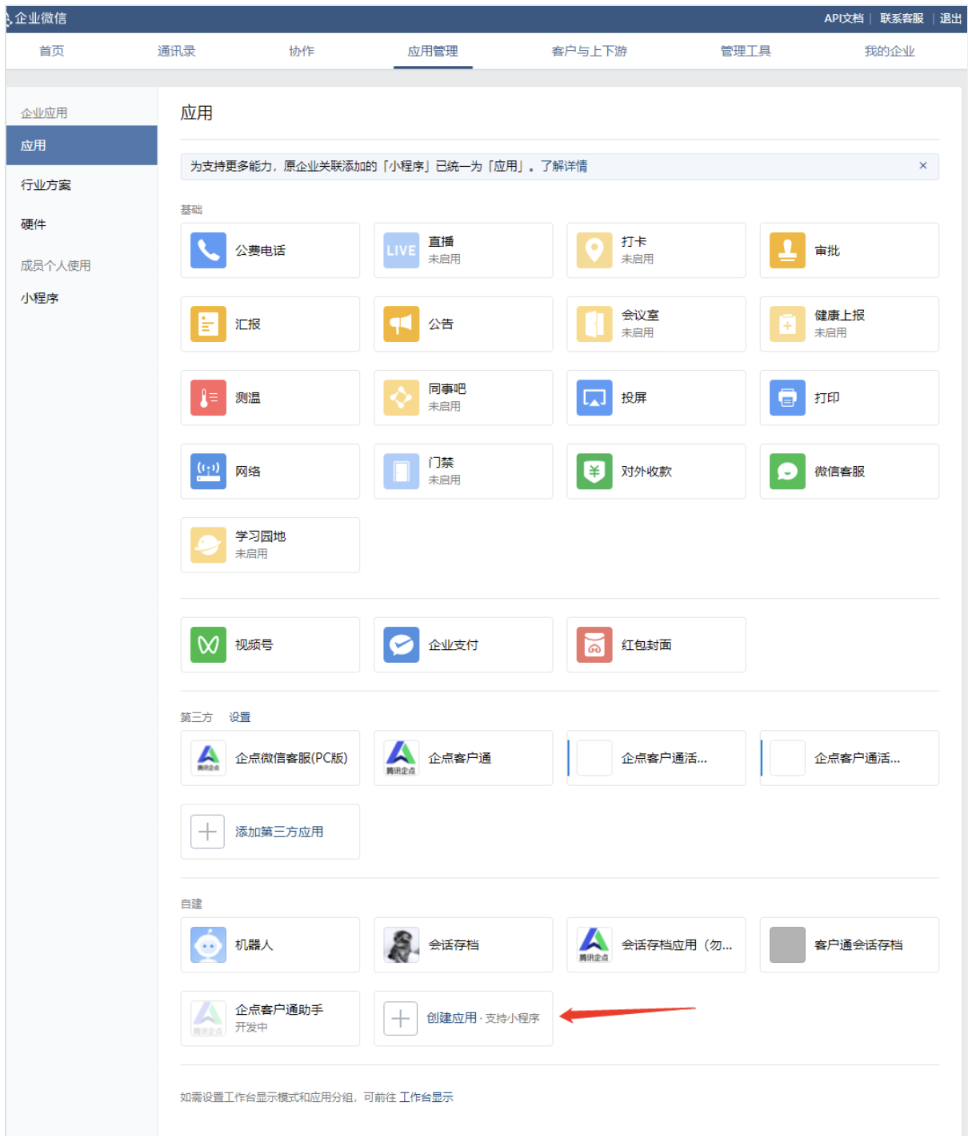Open the 打卡 location pin icon

pyautogui.click(x=594, y=251)
